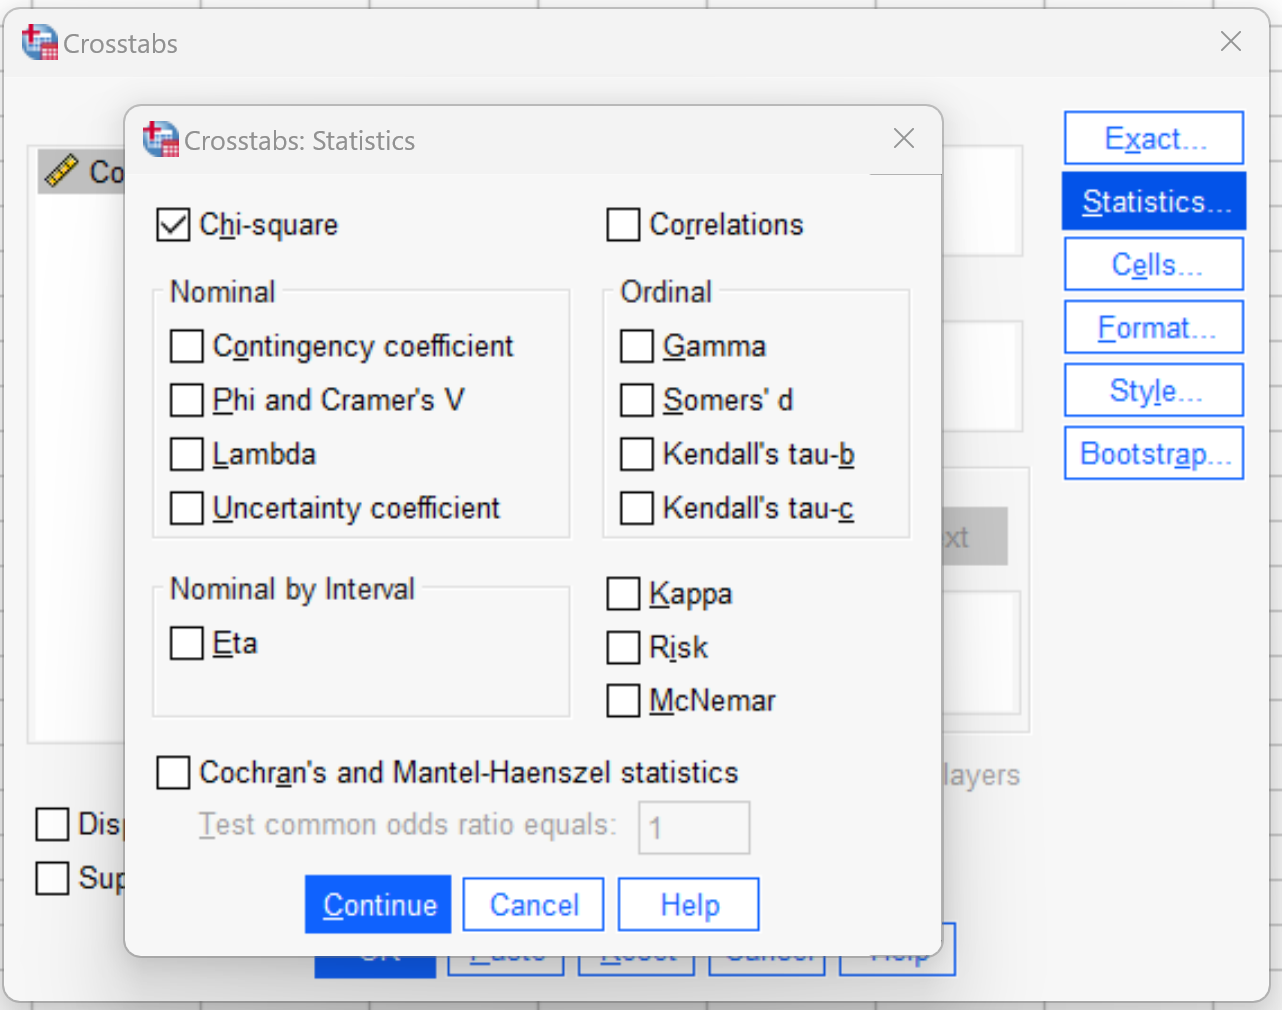Image resolution: width=1282 pixels, height=1010 pixels.
Task: Toggle the Gamma checkbox
Action: (x=636, y=346)
